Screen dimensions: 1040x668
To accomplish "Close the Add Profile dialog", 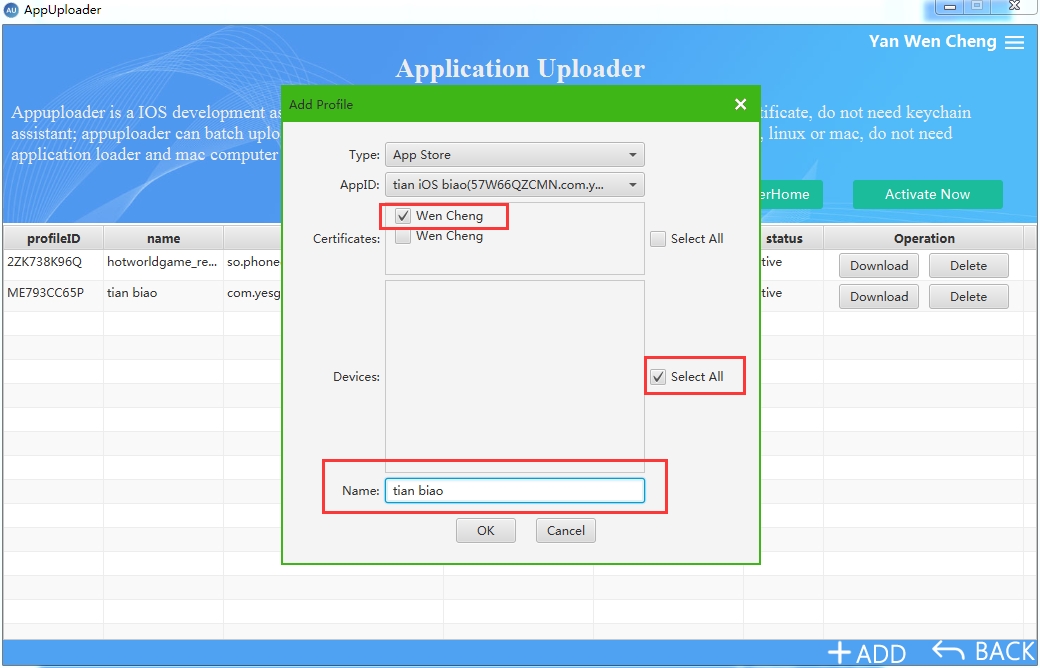I will [x=741, y=104].
